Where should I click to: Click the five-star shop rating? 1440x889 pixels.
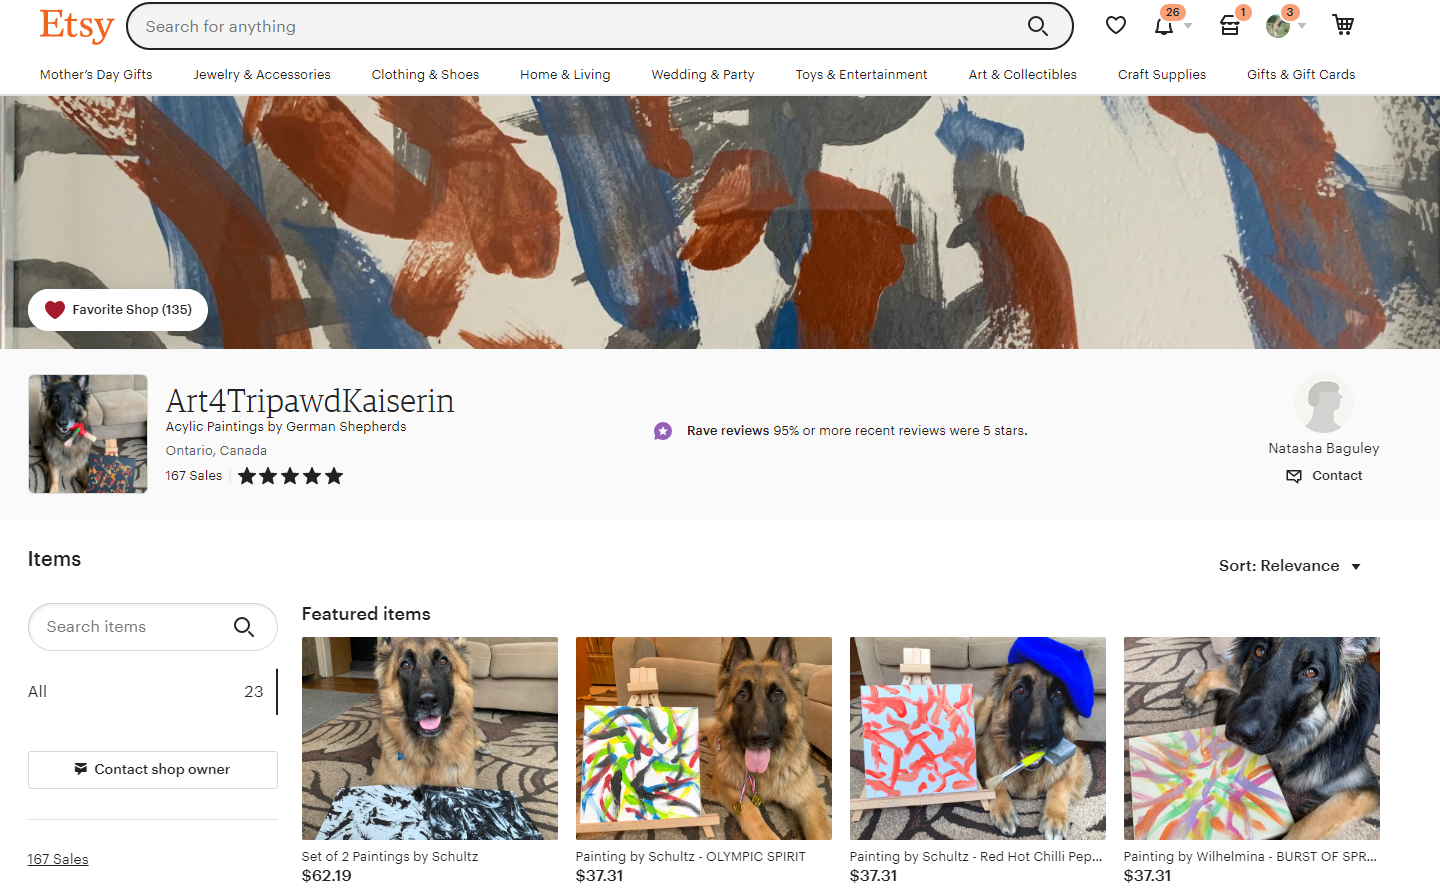(290, 476)
